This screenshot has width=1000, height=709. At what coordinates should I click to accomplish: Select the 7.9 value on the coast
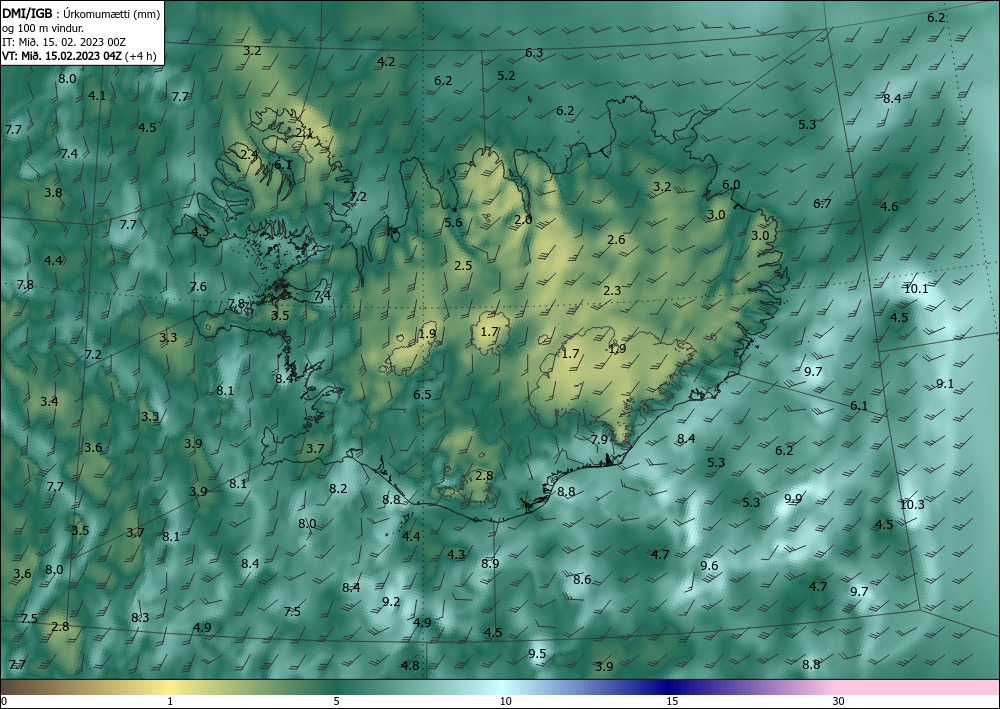click(x=599, y=439)
